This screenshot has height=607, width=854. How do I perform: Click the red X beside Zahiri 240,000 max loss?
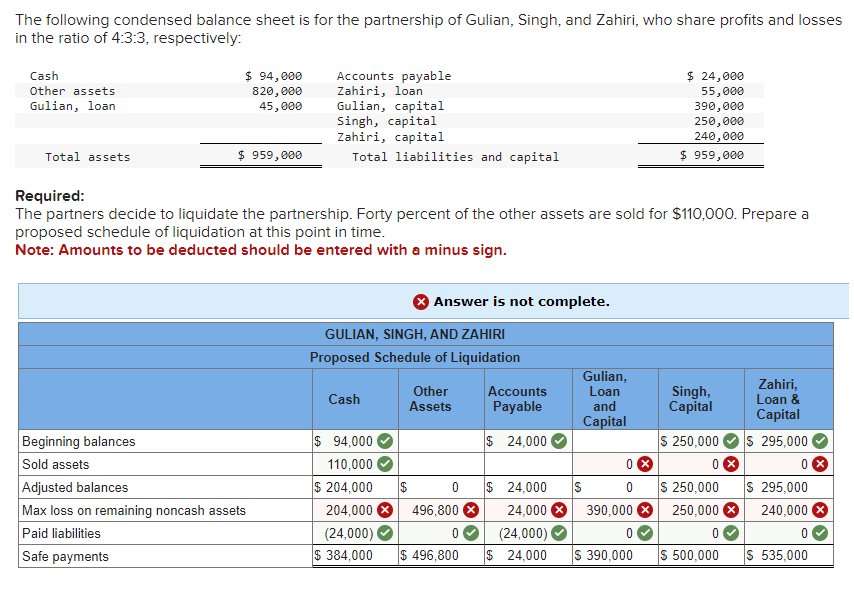820,509
